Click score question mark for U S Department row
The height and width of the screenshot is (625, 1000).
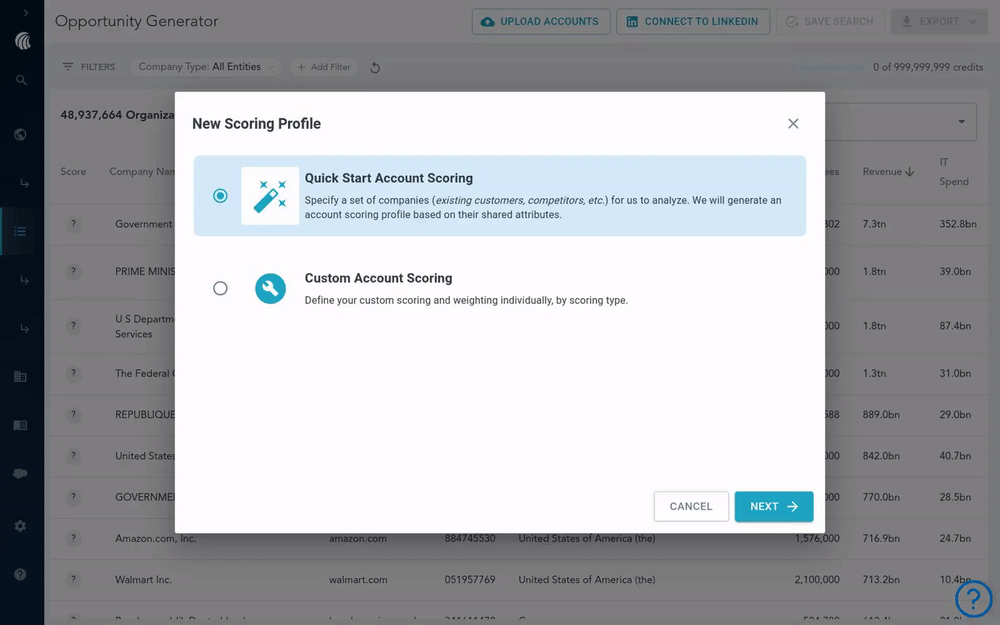click(73, 326)
